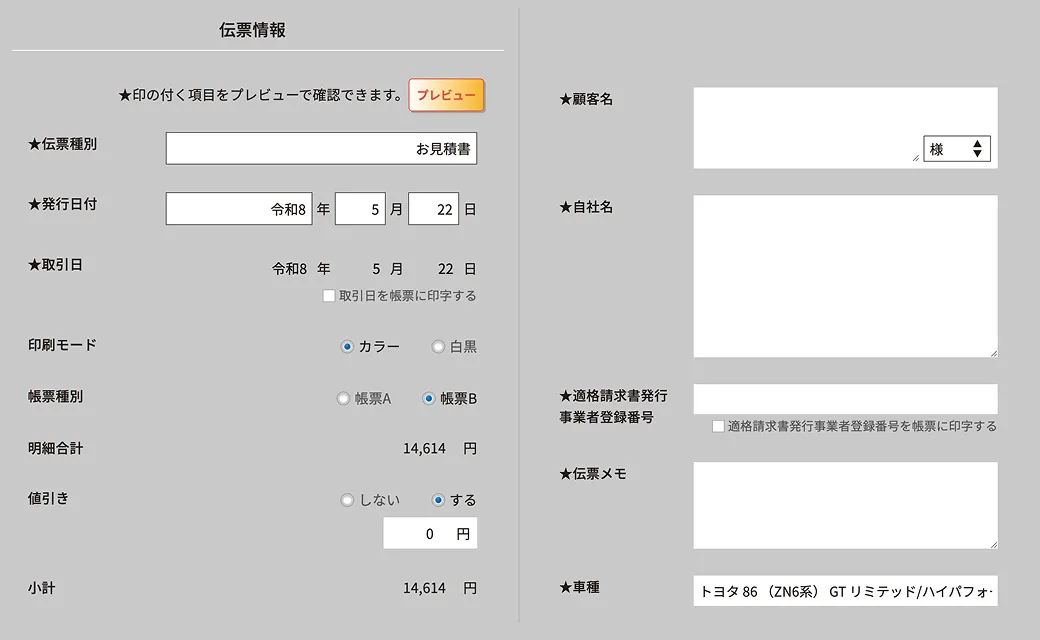Click the 車種 field with トヨタ 86
The height and width of the screenshot is (640, 1040).
(x=846, y=591)
